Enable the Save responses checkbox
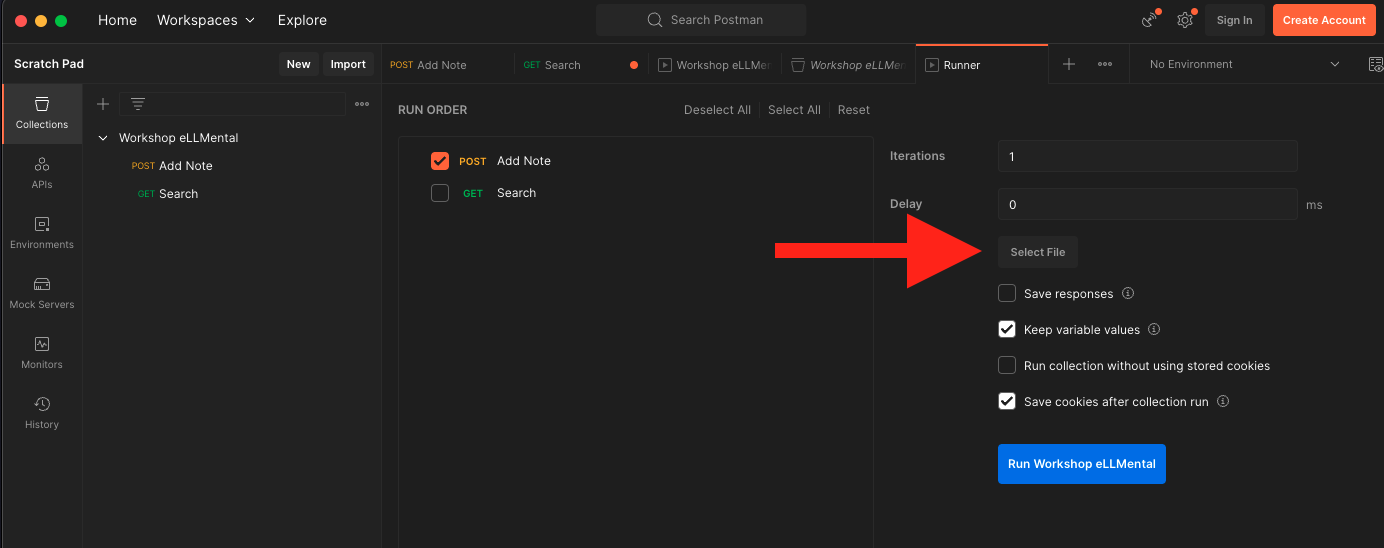Image resolution: width=1384 pixels, height=548 pixels. click(1007, 294)
